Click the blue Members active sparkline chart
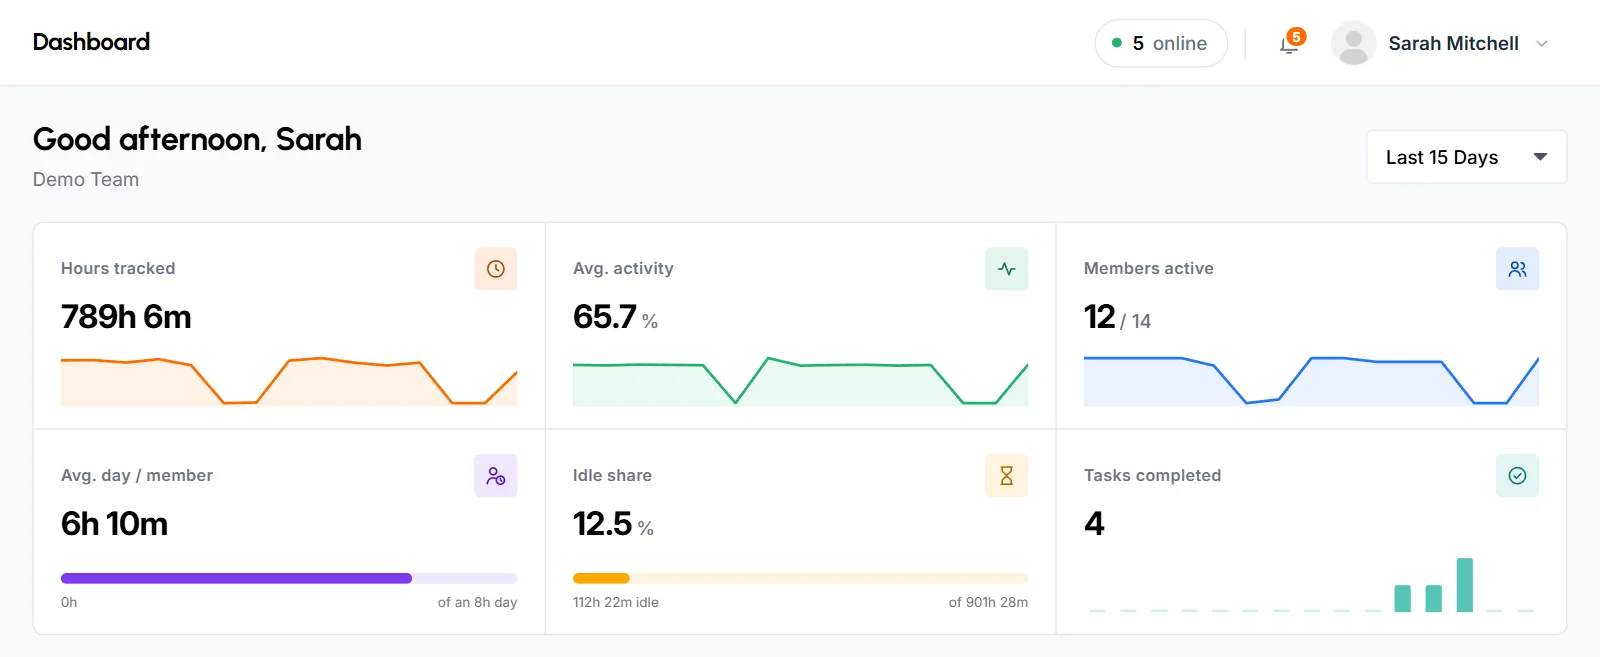 1311,381
